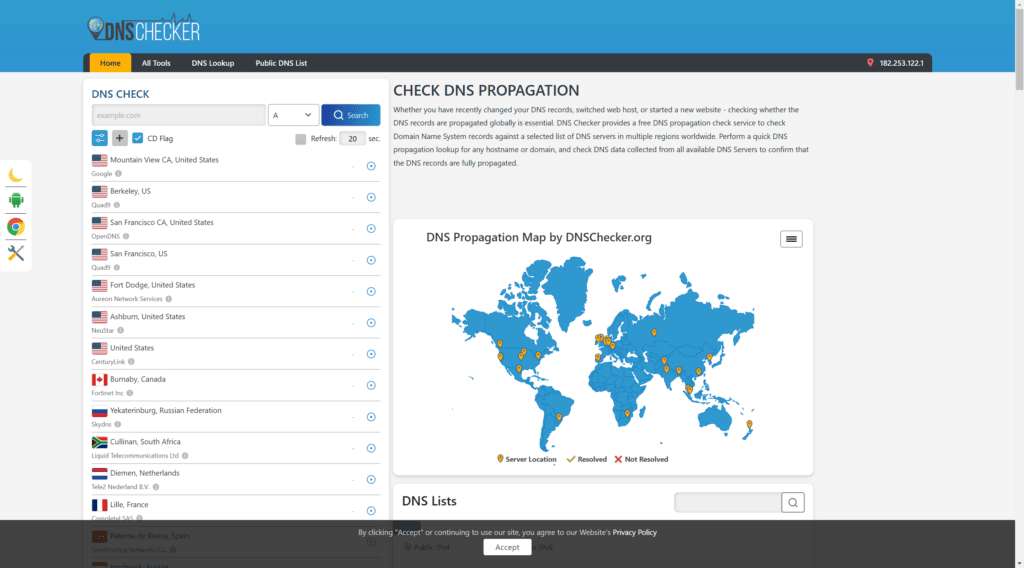Open the propagation map hamburger menu
Image resolution: width=1024 pixels, height=568 pixels.
click(791, 239)
